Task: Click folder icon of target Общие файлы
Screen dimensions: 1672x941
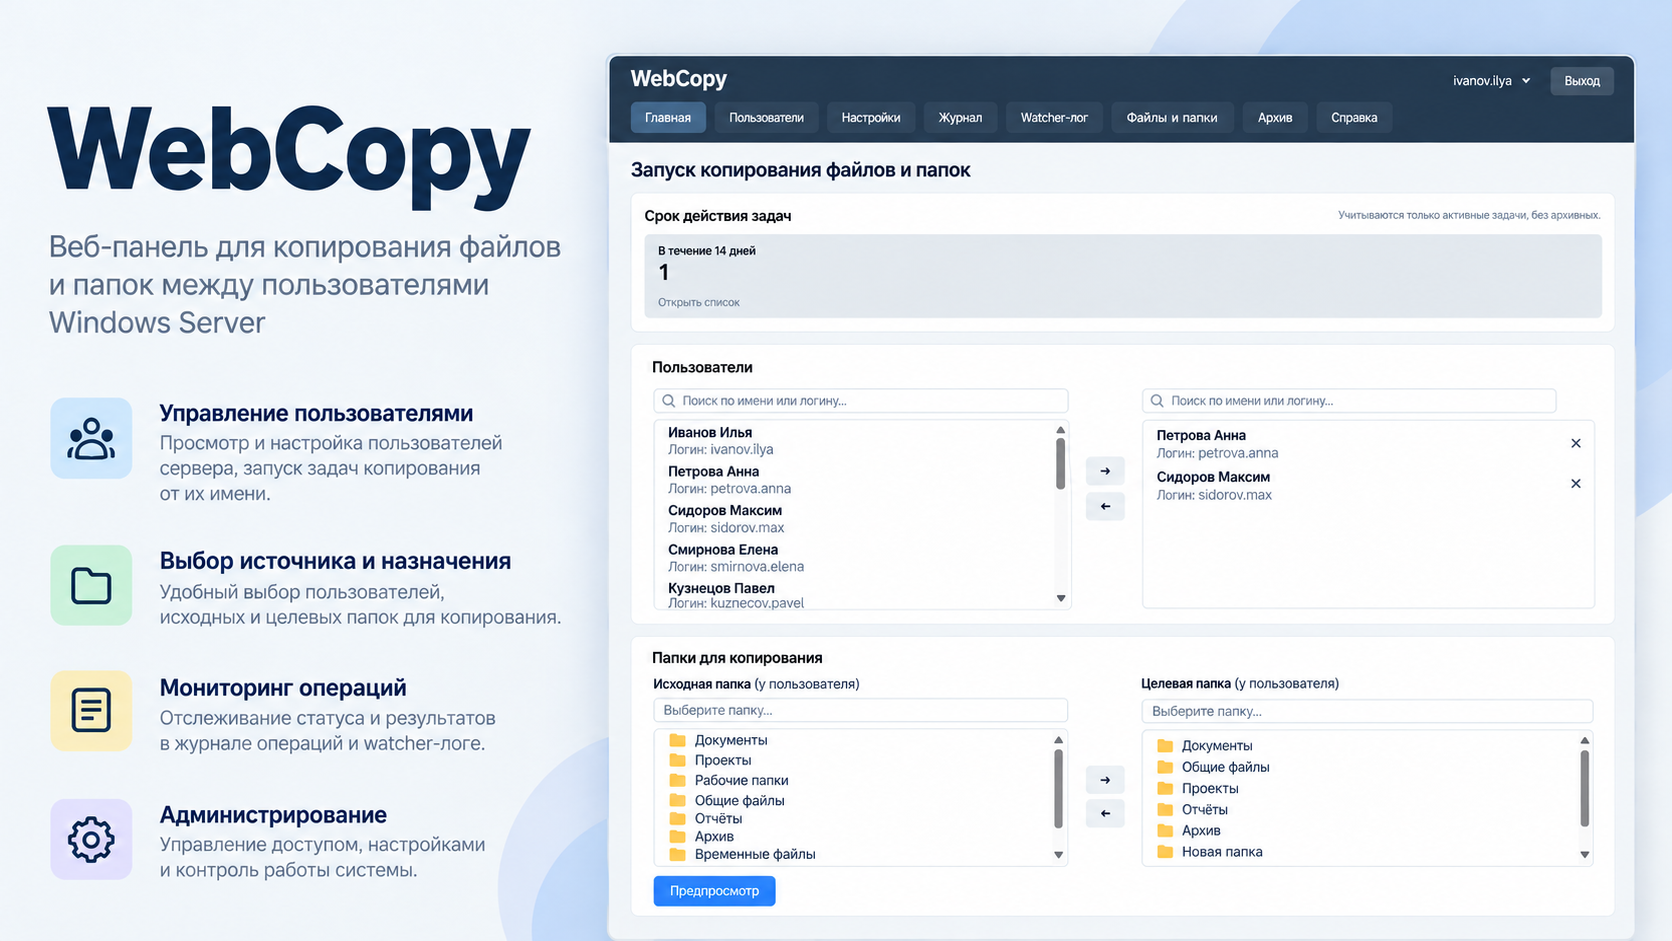Action: 1165,767
